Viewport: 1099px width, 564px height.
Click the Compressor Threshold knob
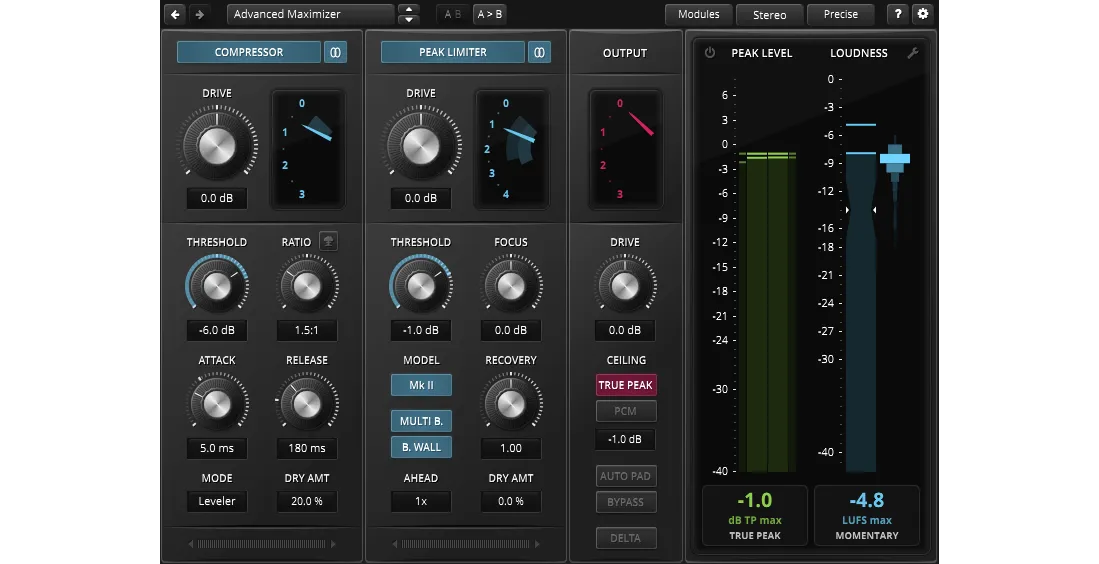(x=217, y=285)
